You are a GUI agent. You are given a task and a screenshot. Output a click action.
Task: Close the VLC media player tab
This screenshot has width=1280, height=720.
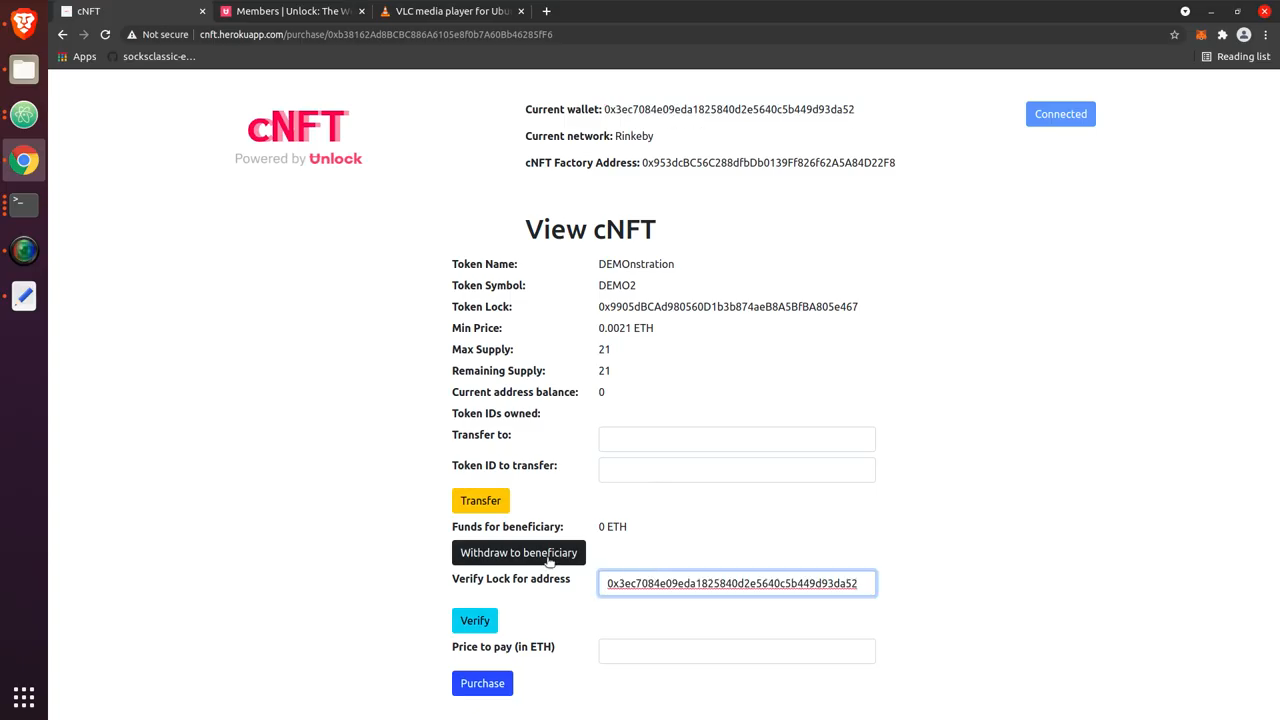[x=521, y=11]
